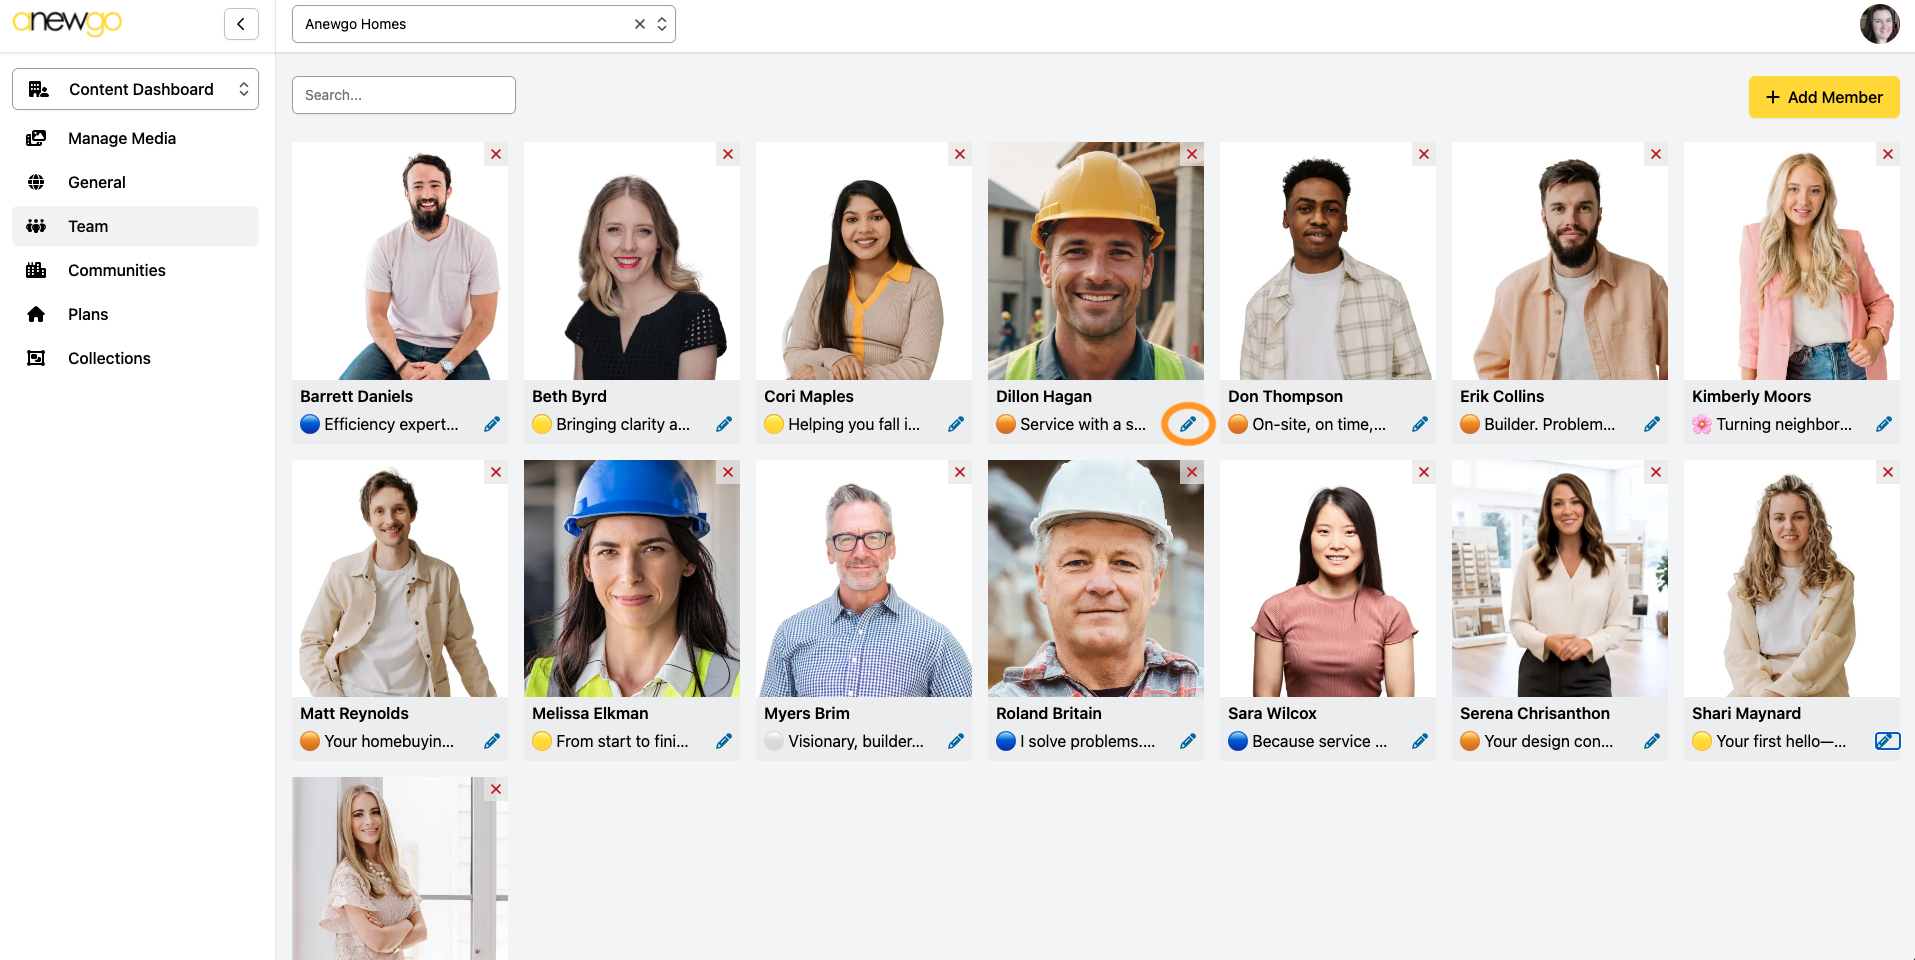The width and height of the screenshot is (1915, 960).
Task: Remove Beth Byrd using red X
Action: pos(728,154)
